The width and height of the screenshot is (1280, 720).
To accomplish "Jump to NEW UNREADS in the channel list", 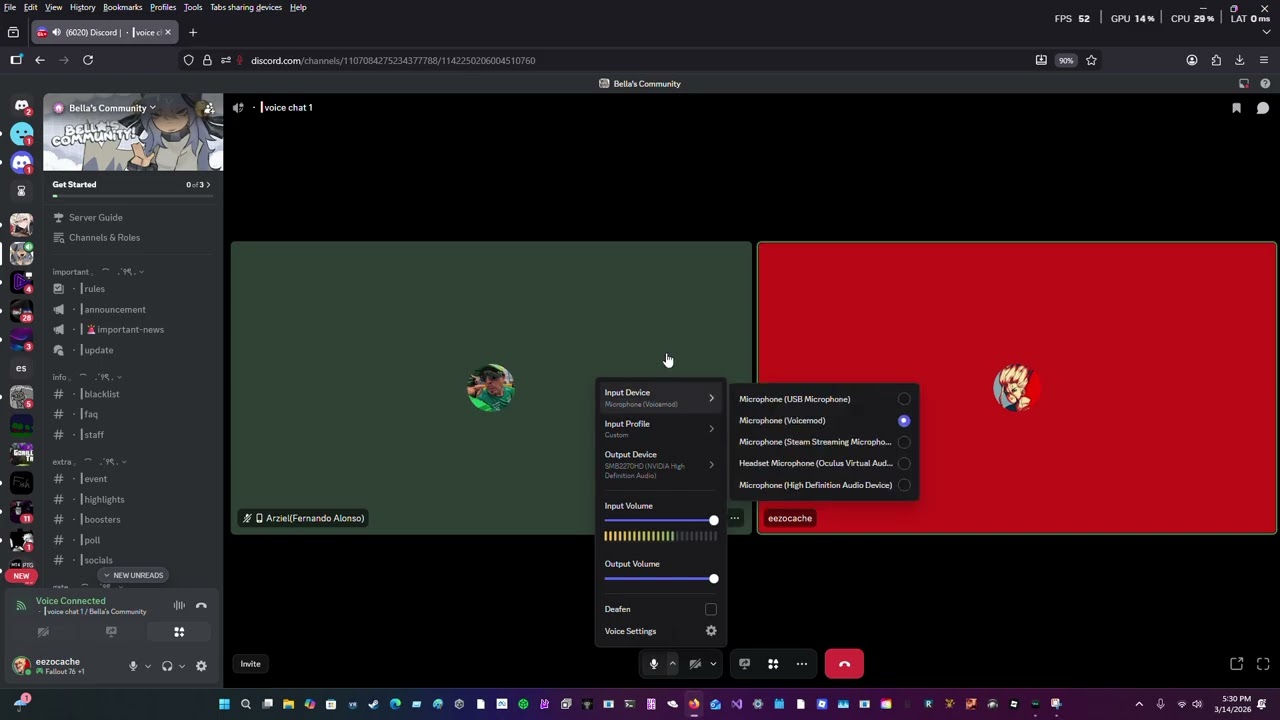I will click(133, 575).
